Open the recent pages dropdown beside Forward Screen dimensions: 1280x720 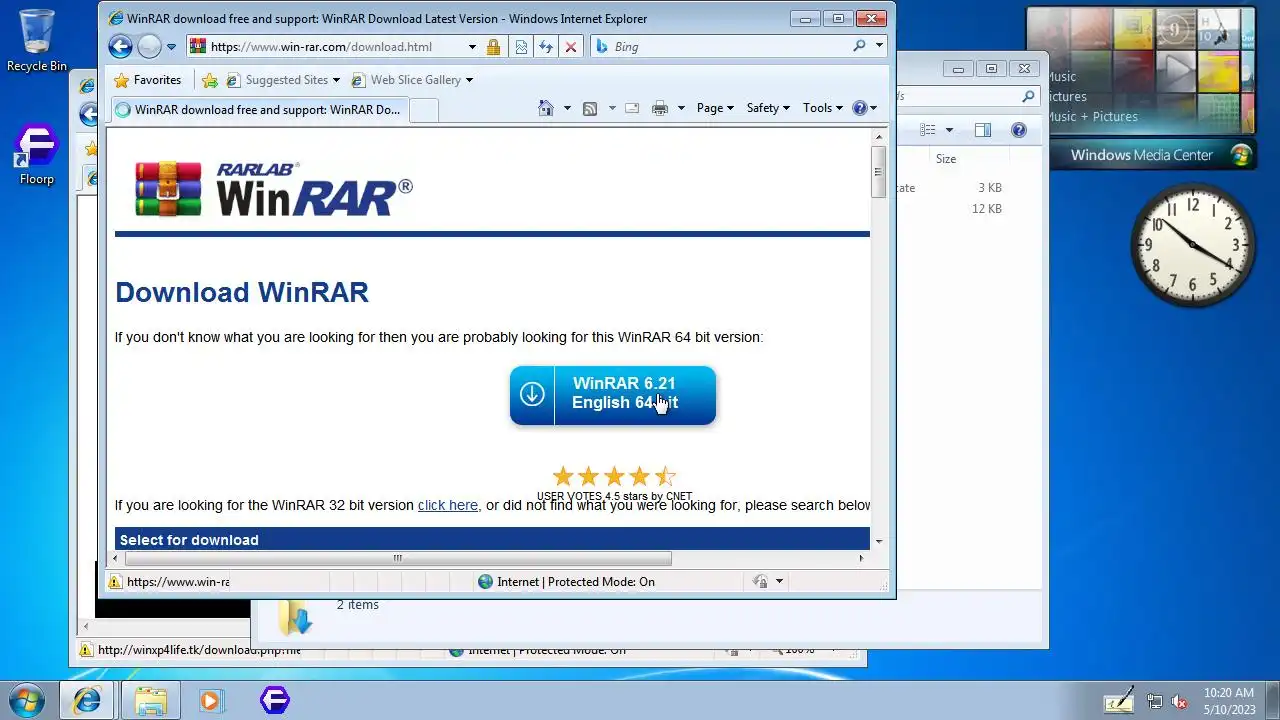172,47
